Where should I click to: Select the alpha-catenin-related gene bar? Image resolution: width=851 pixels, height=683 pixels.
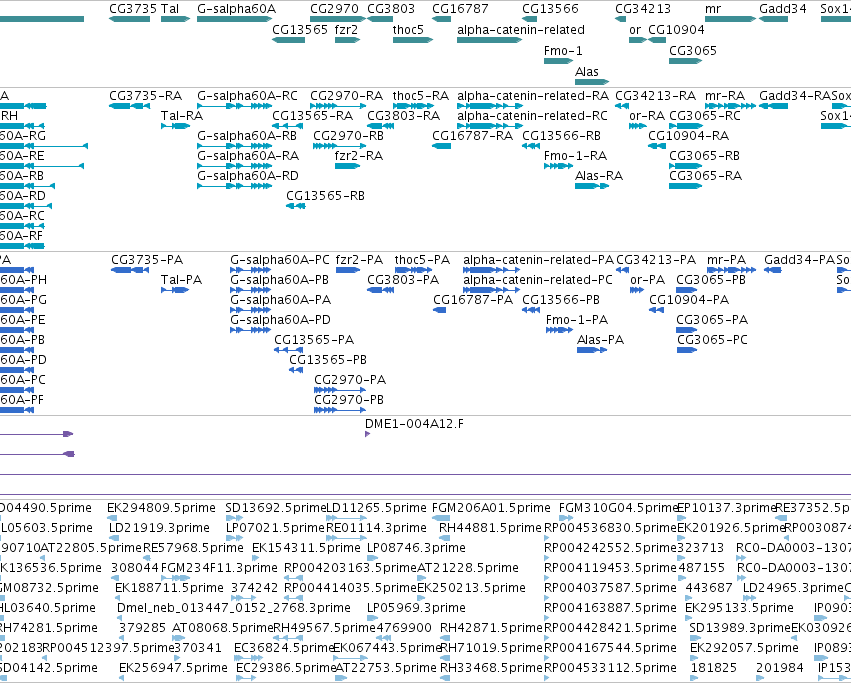coord(490,40)
